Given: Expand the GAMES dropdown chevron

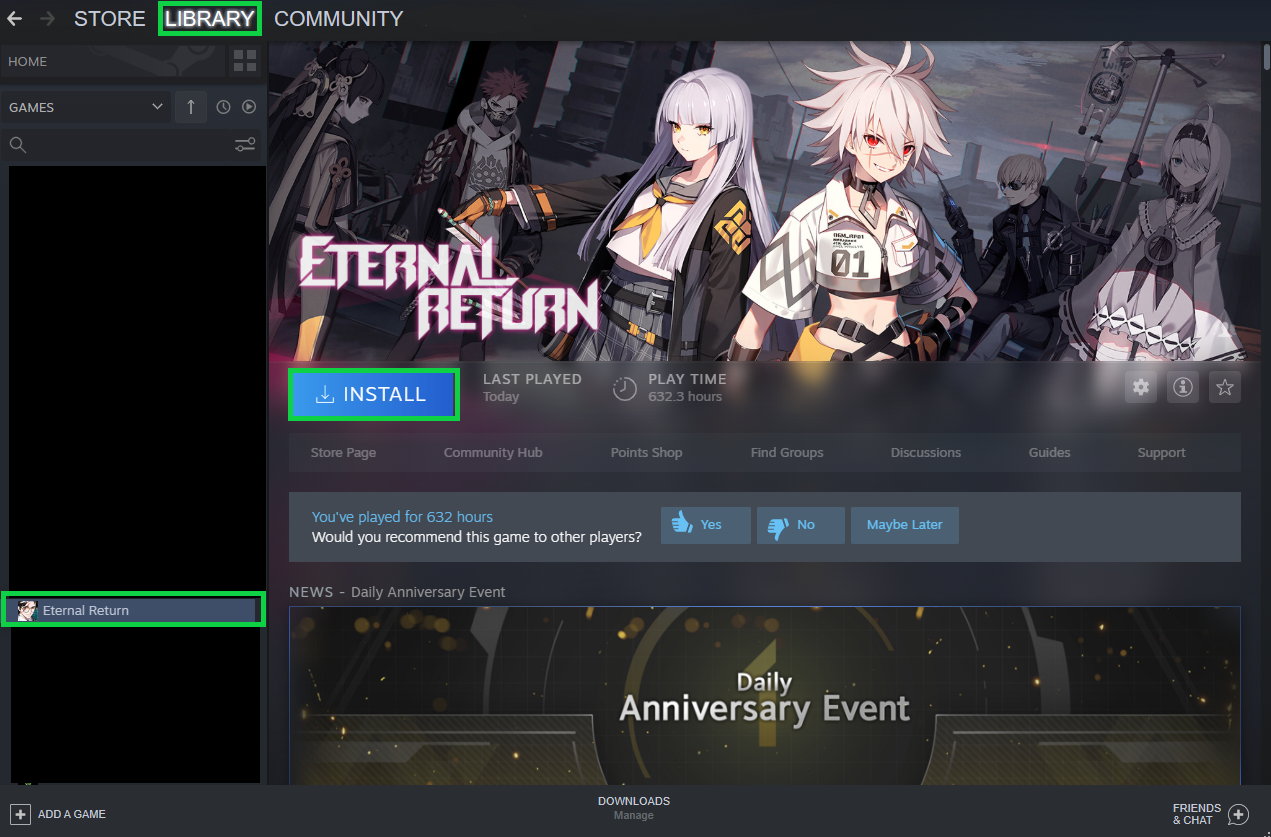Looking at the screenshot, I should pos(157,107).
